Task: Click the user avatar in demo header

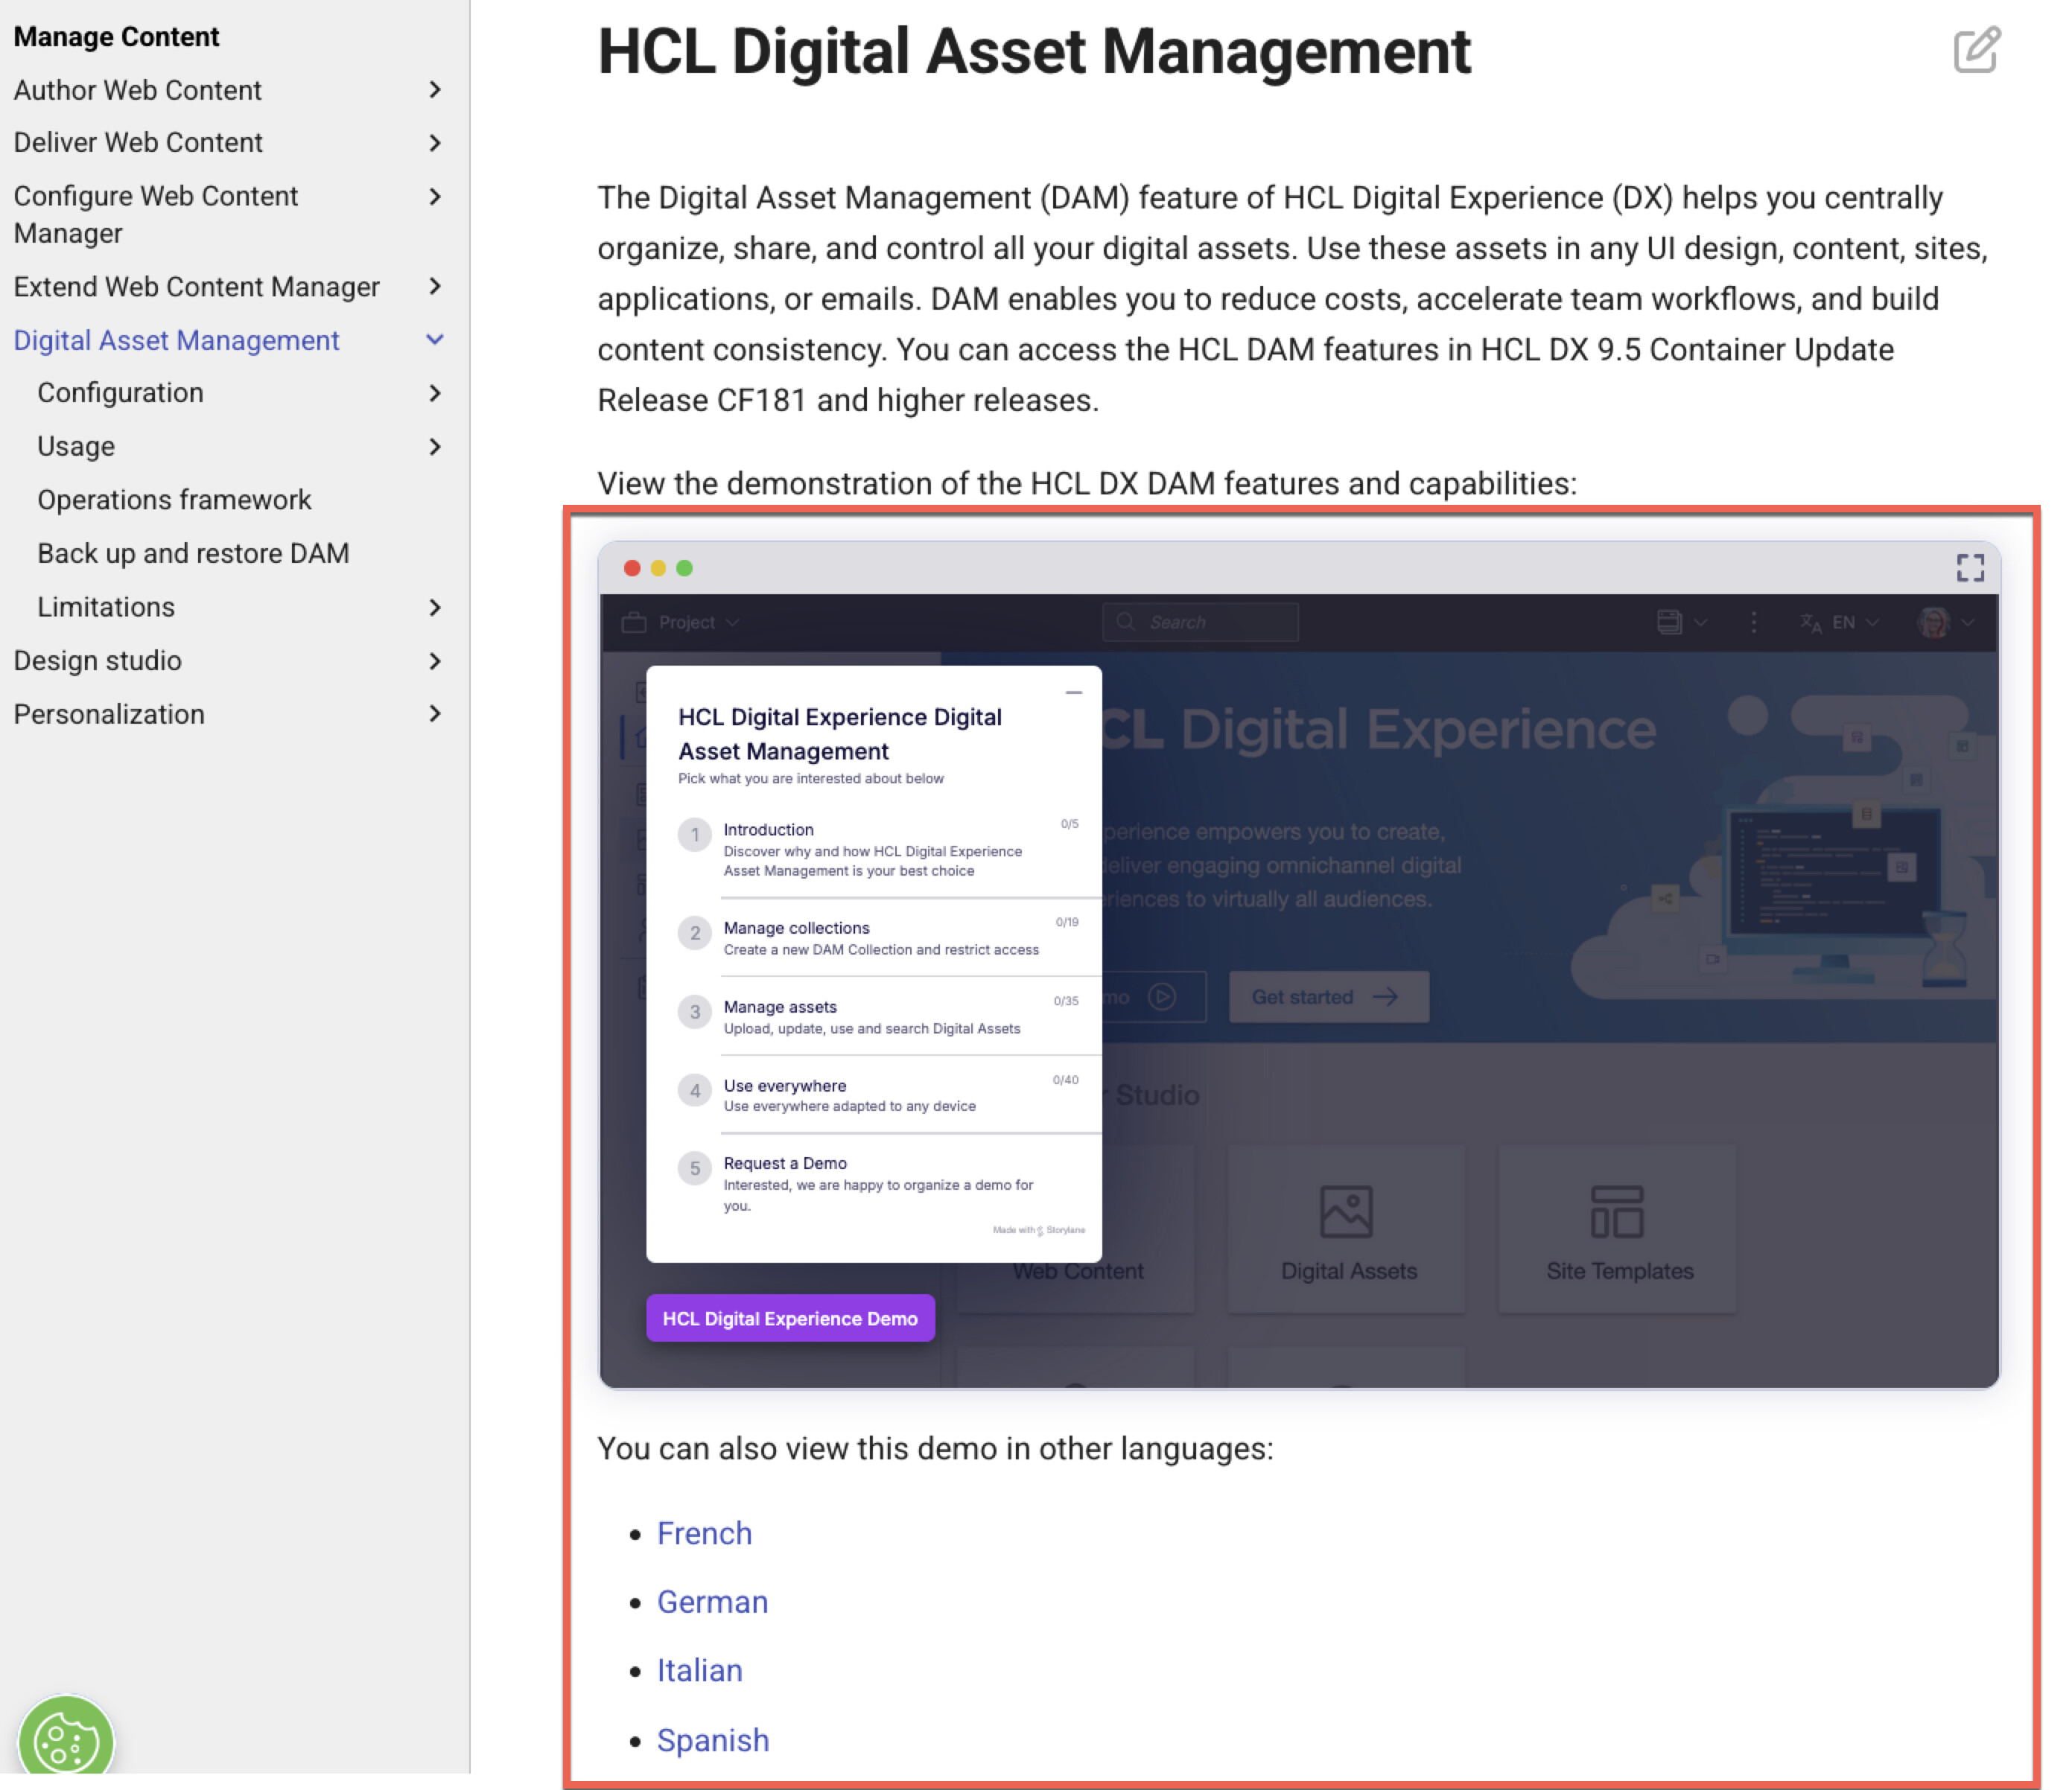Action: pyautogui.click(x=1934, y=622)
